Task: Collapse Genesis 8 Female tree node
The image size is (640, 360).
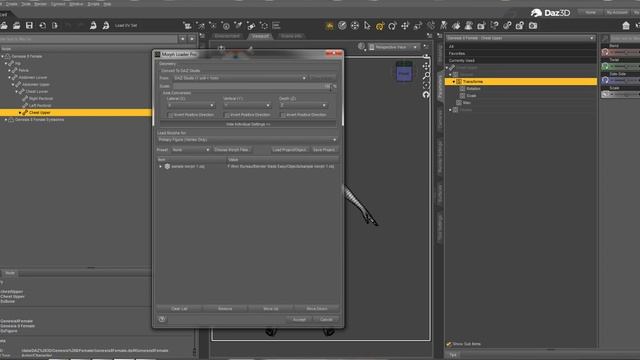Action: pyautogui.click(x=2, y=56)
